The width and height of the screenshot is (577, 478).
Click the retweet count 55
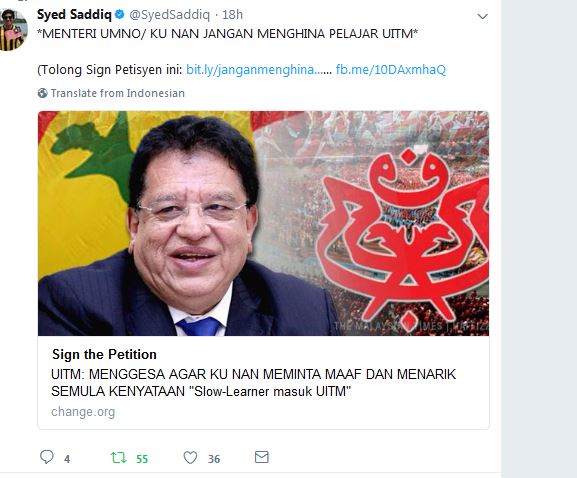pyautogui.click(x=142, y=459)
